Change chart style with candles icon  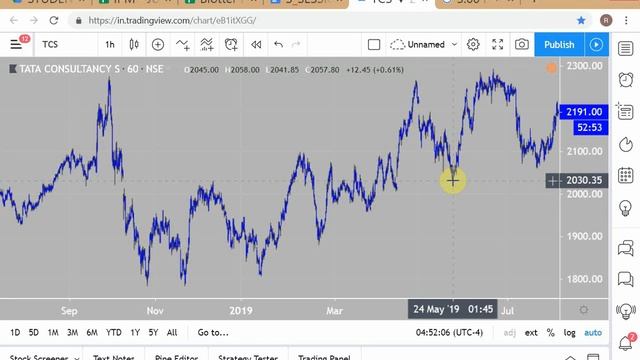click(134, 44)
